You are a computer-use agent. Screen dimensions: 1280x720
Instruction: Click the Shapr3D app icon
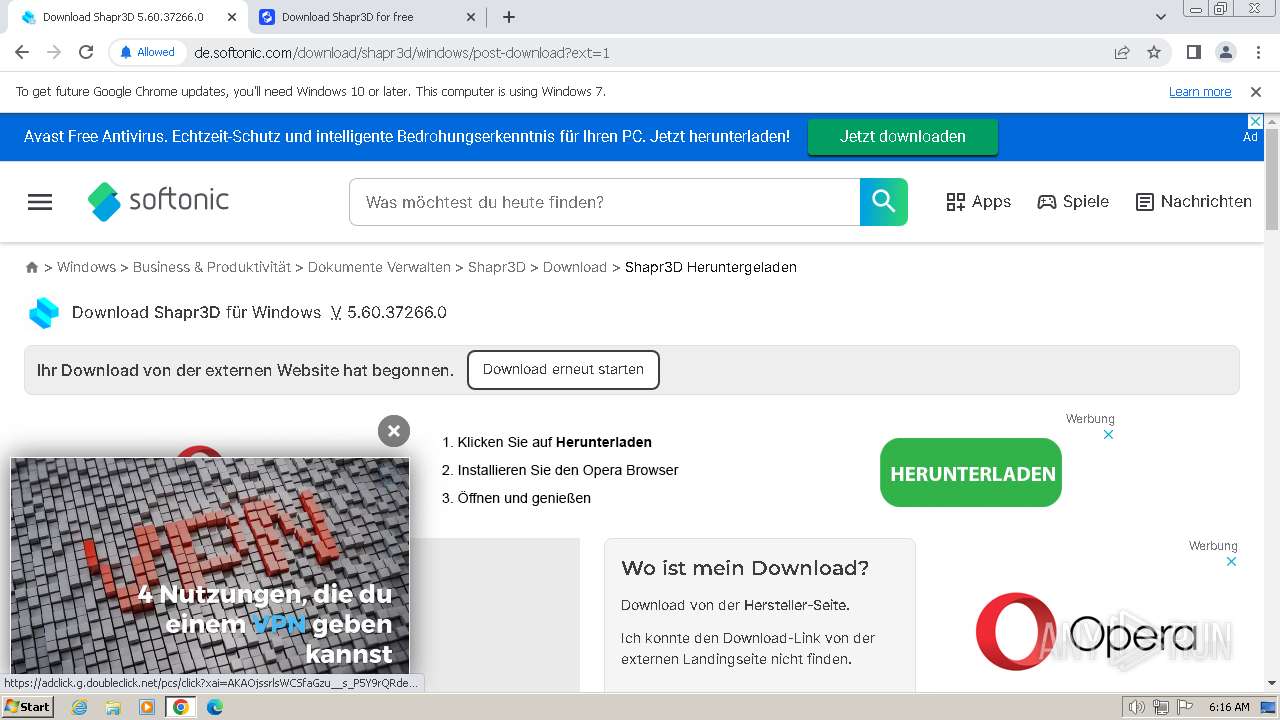coord(44,313)
